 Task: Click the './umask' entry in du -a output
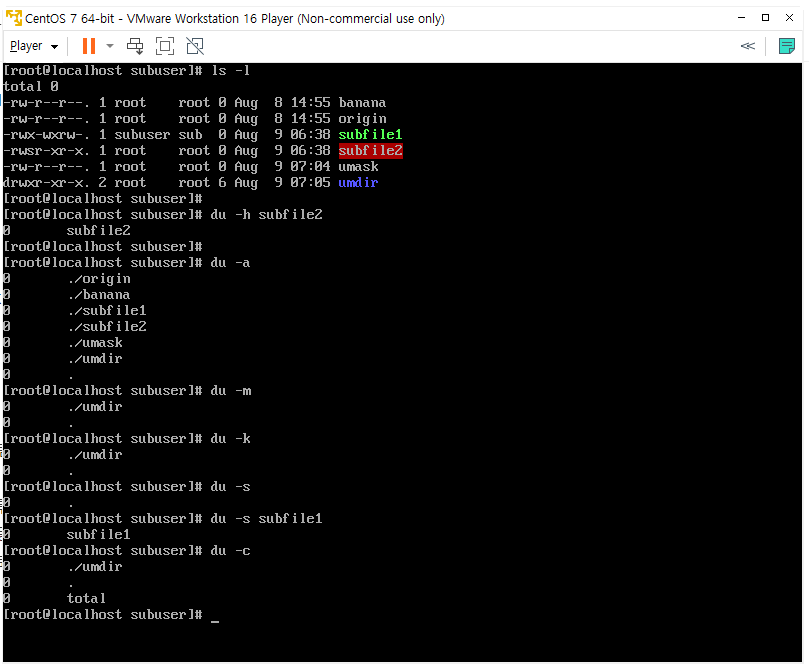pos(95,343)
